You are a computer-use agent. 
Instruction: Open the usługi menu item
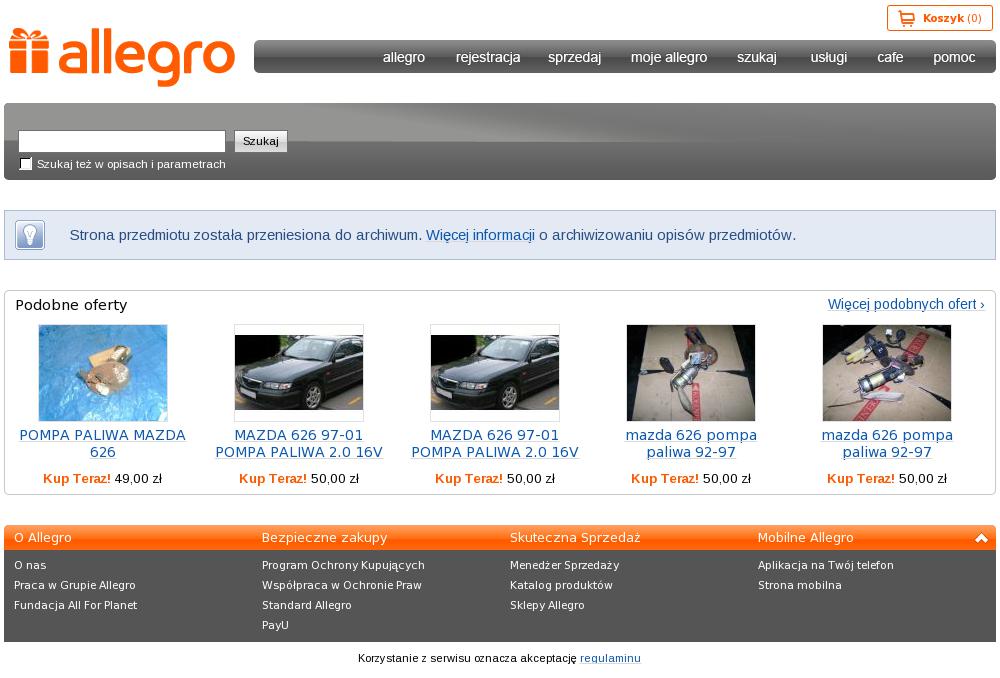(828, 57)
